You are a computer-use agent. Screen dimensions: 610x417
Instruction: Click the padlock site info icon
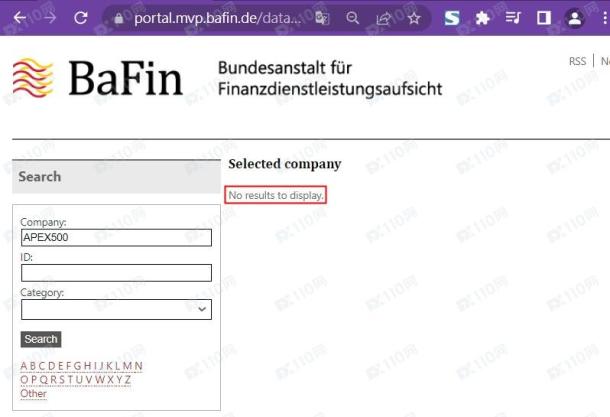[119, 18]
